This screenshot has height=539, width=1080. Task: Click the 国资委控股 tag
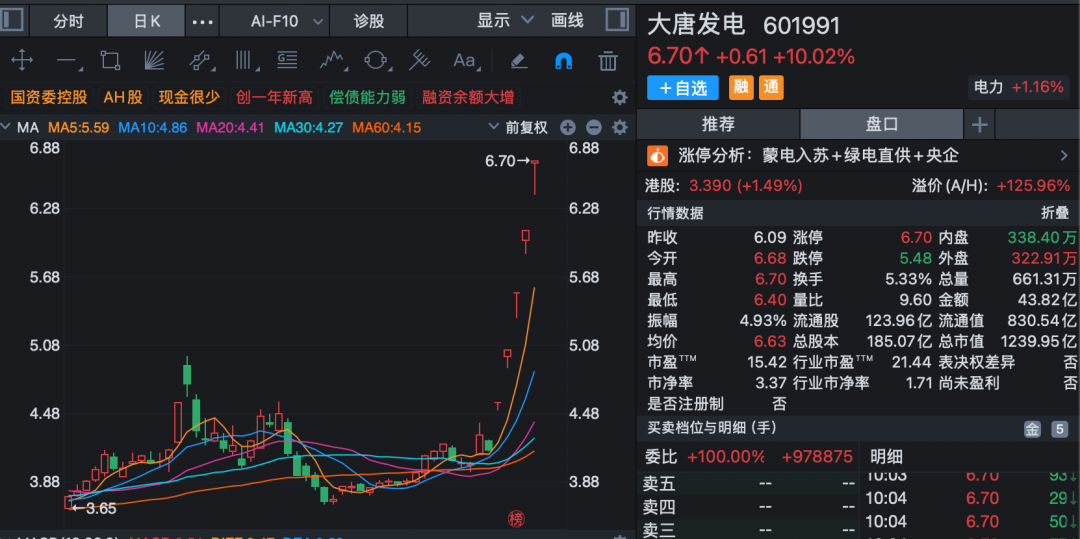49,97
